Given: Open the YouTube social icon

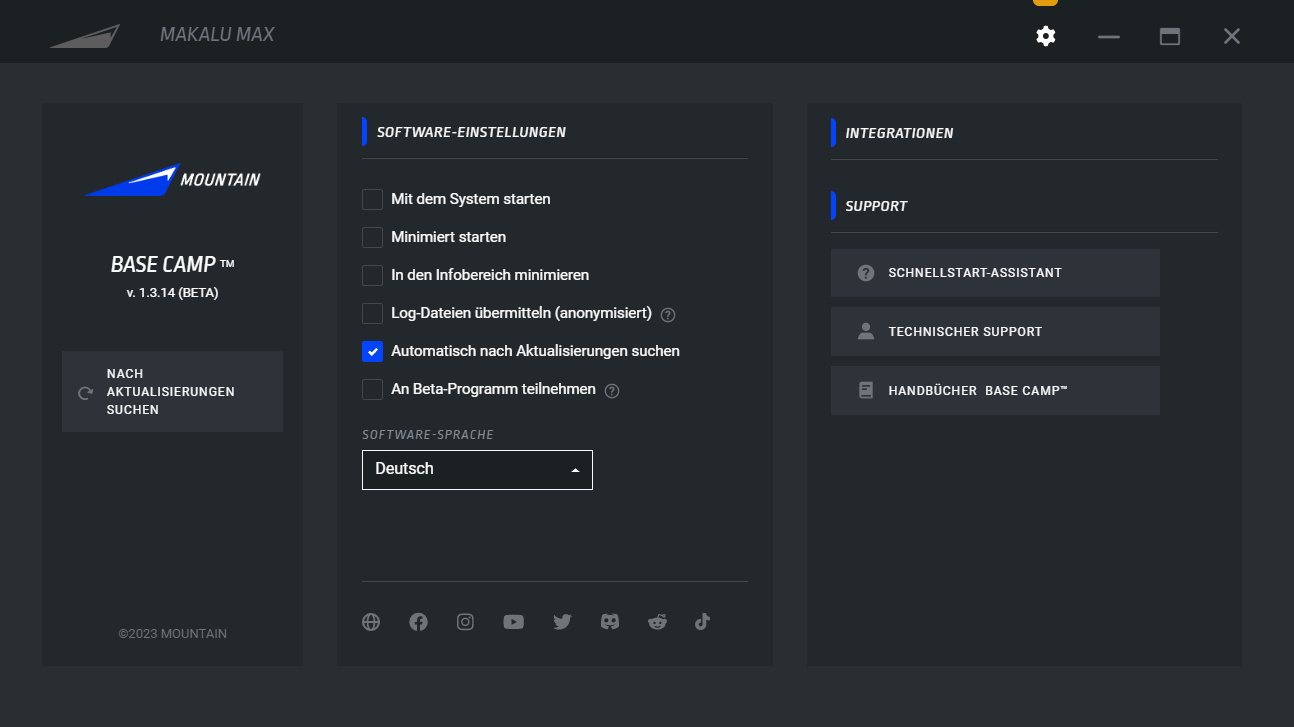Looking at the screenshot, I should (513, 622).
